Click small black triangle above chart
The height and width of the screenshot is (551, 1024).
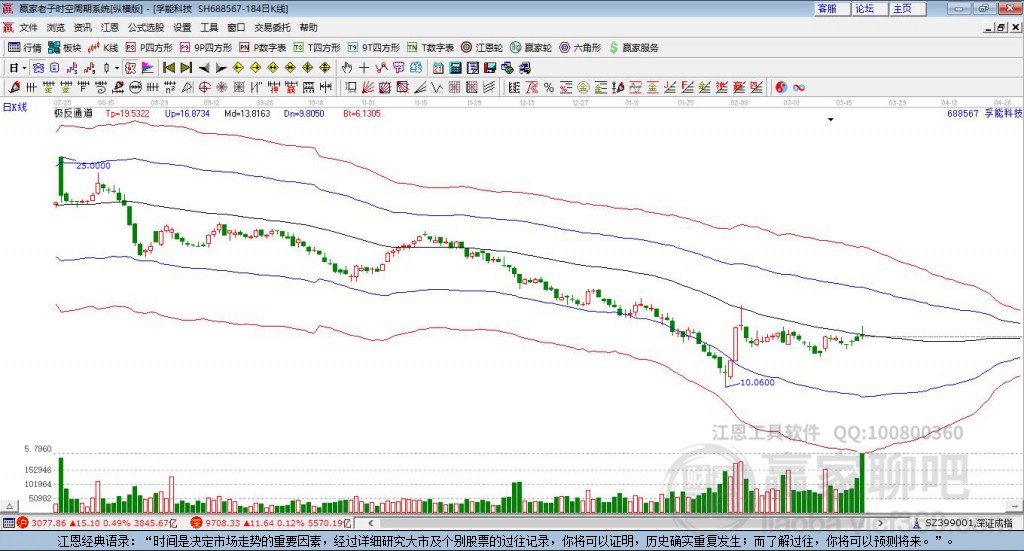831,120
